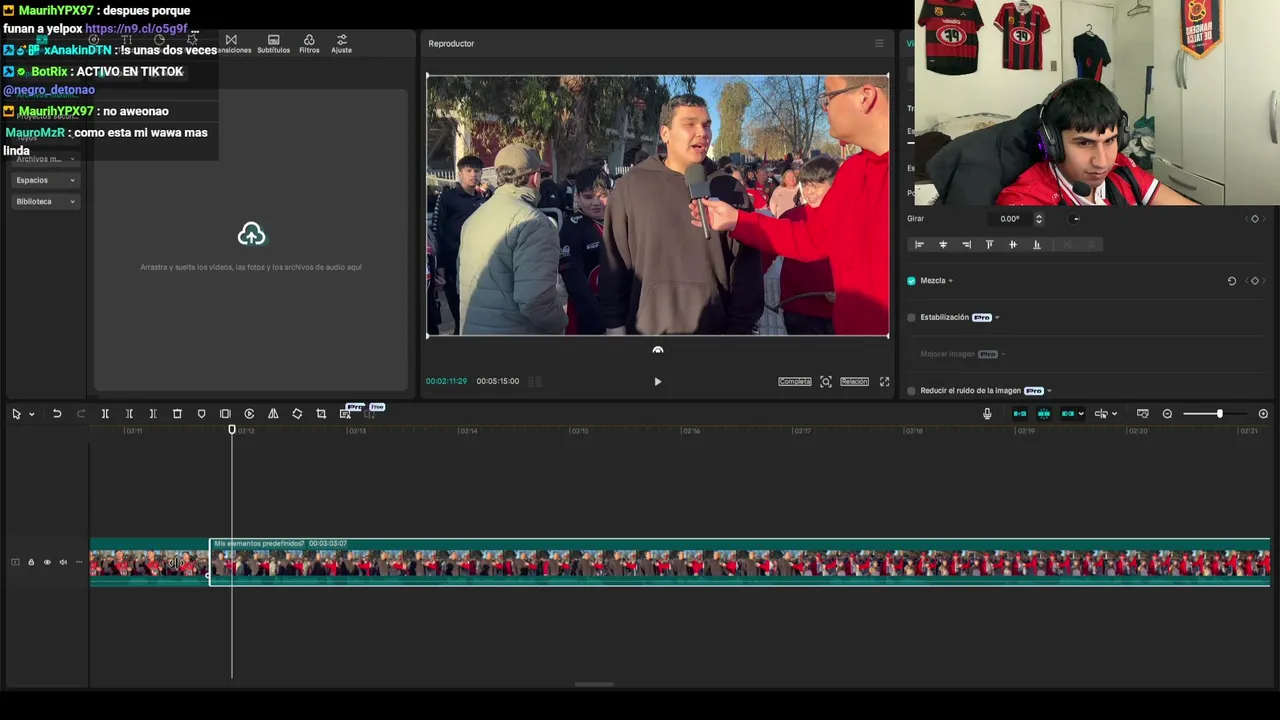
Task: Start voiceover recording with microphone
Action: pyautogui.click(x=987, y=414)
